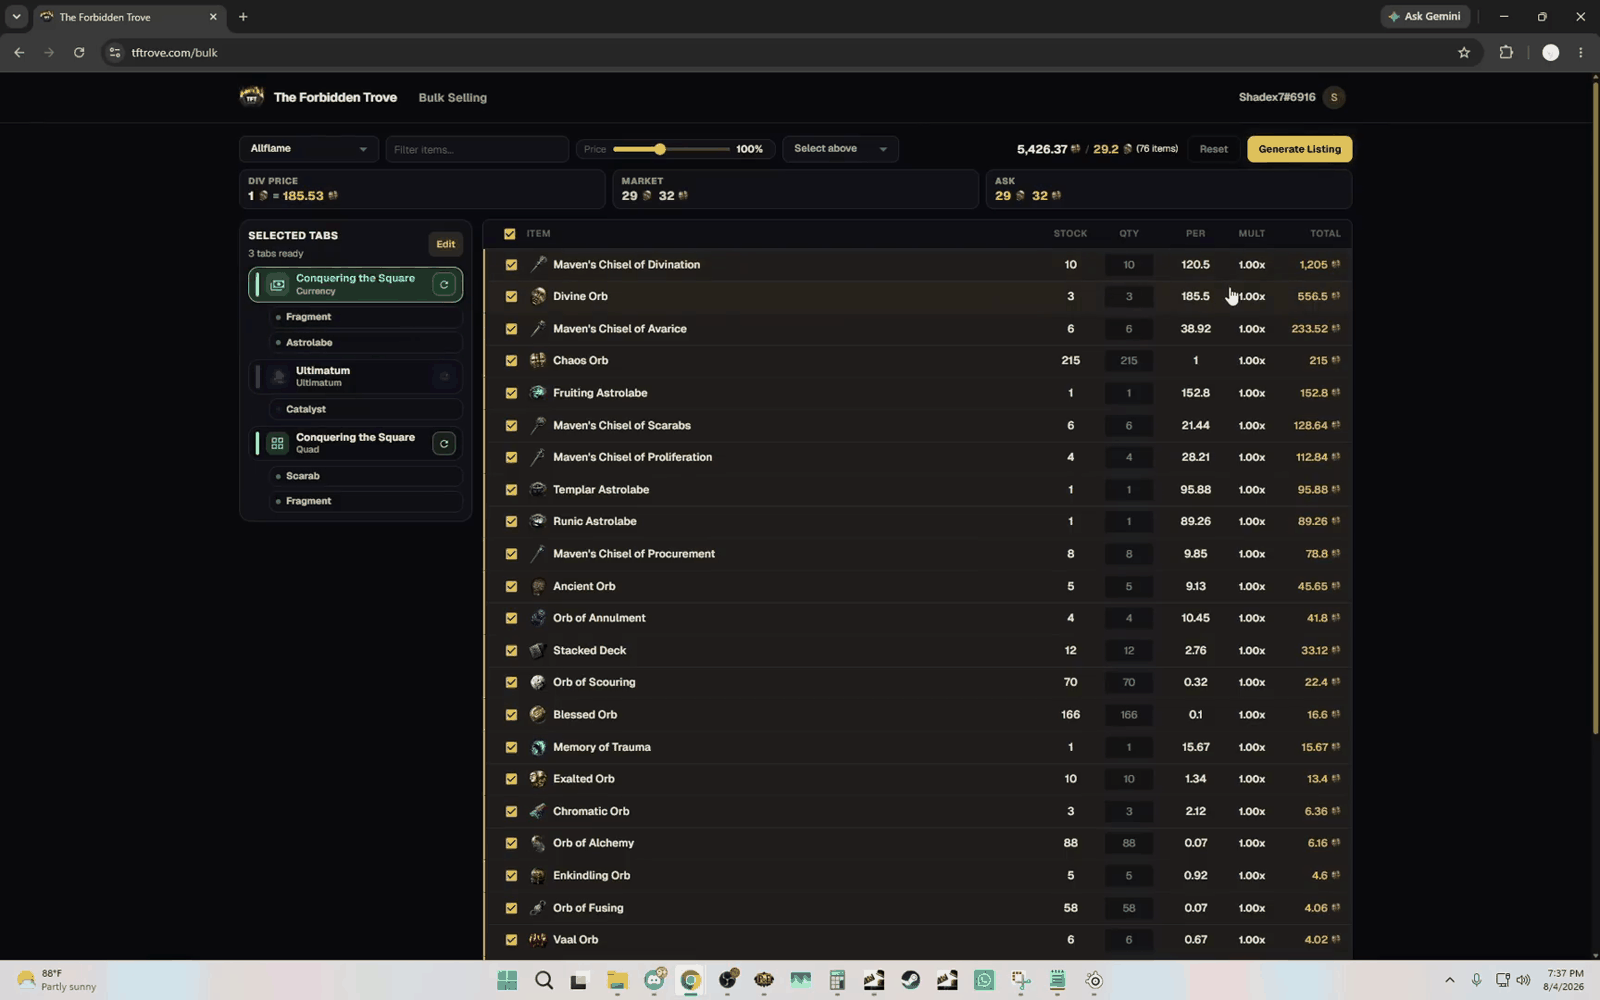Switch to The Forbidden Trove browser tab
The height and width of the screenshot is (1000, 1600).
click(129, 17)
